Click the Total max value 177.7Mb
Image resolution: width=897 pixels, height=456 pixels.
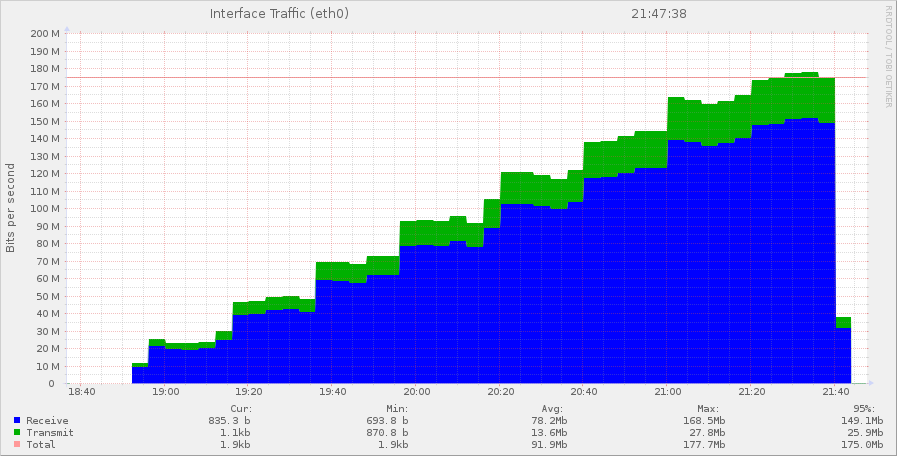tap(704, 445)
